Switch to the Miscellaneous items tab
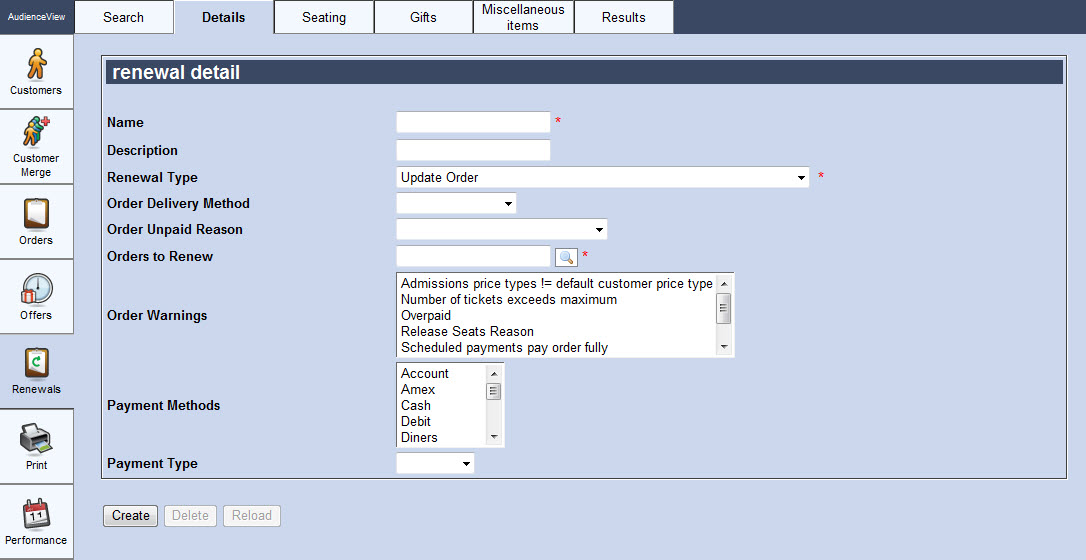 (523, 17)
